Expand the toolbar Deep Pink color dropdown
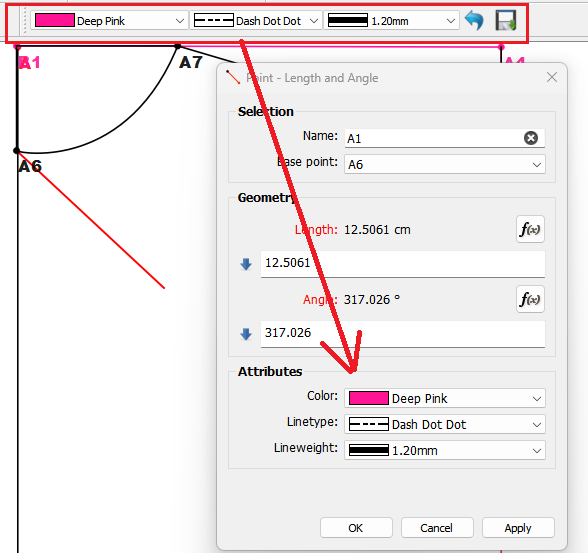The width and height of the screenshot is (588, 553). tap(109, 21)
